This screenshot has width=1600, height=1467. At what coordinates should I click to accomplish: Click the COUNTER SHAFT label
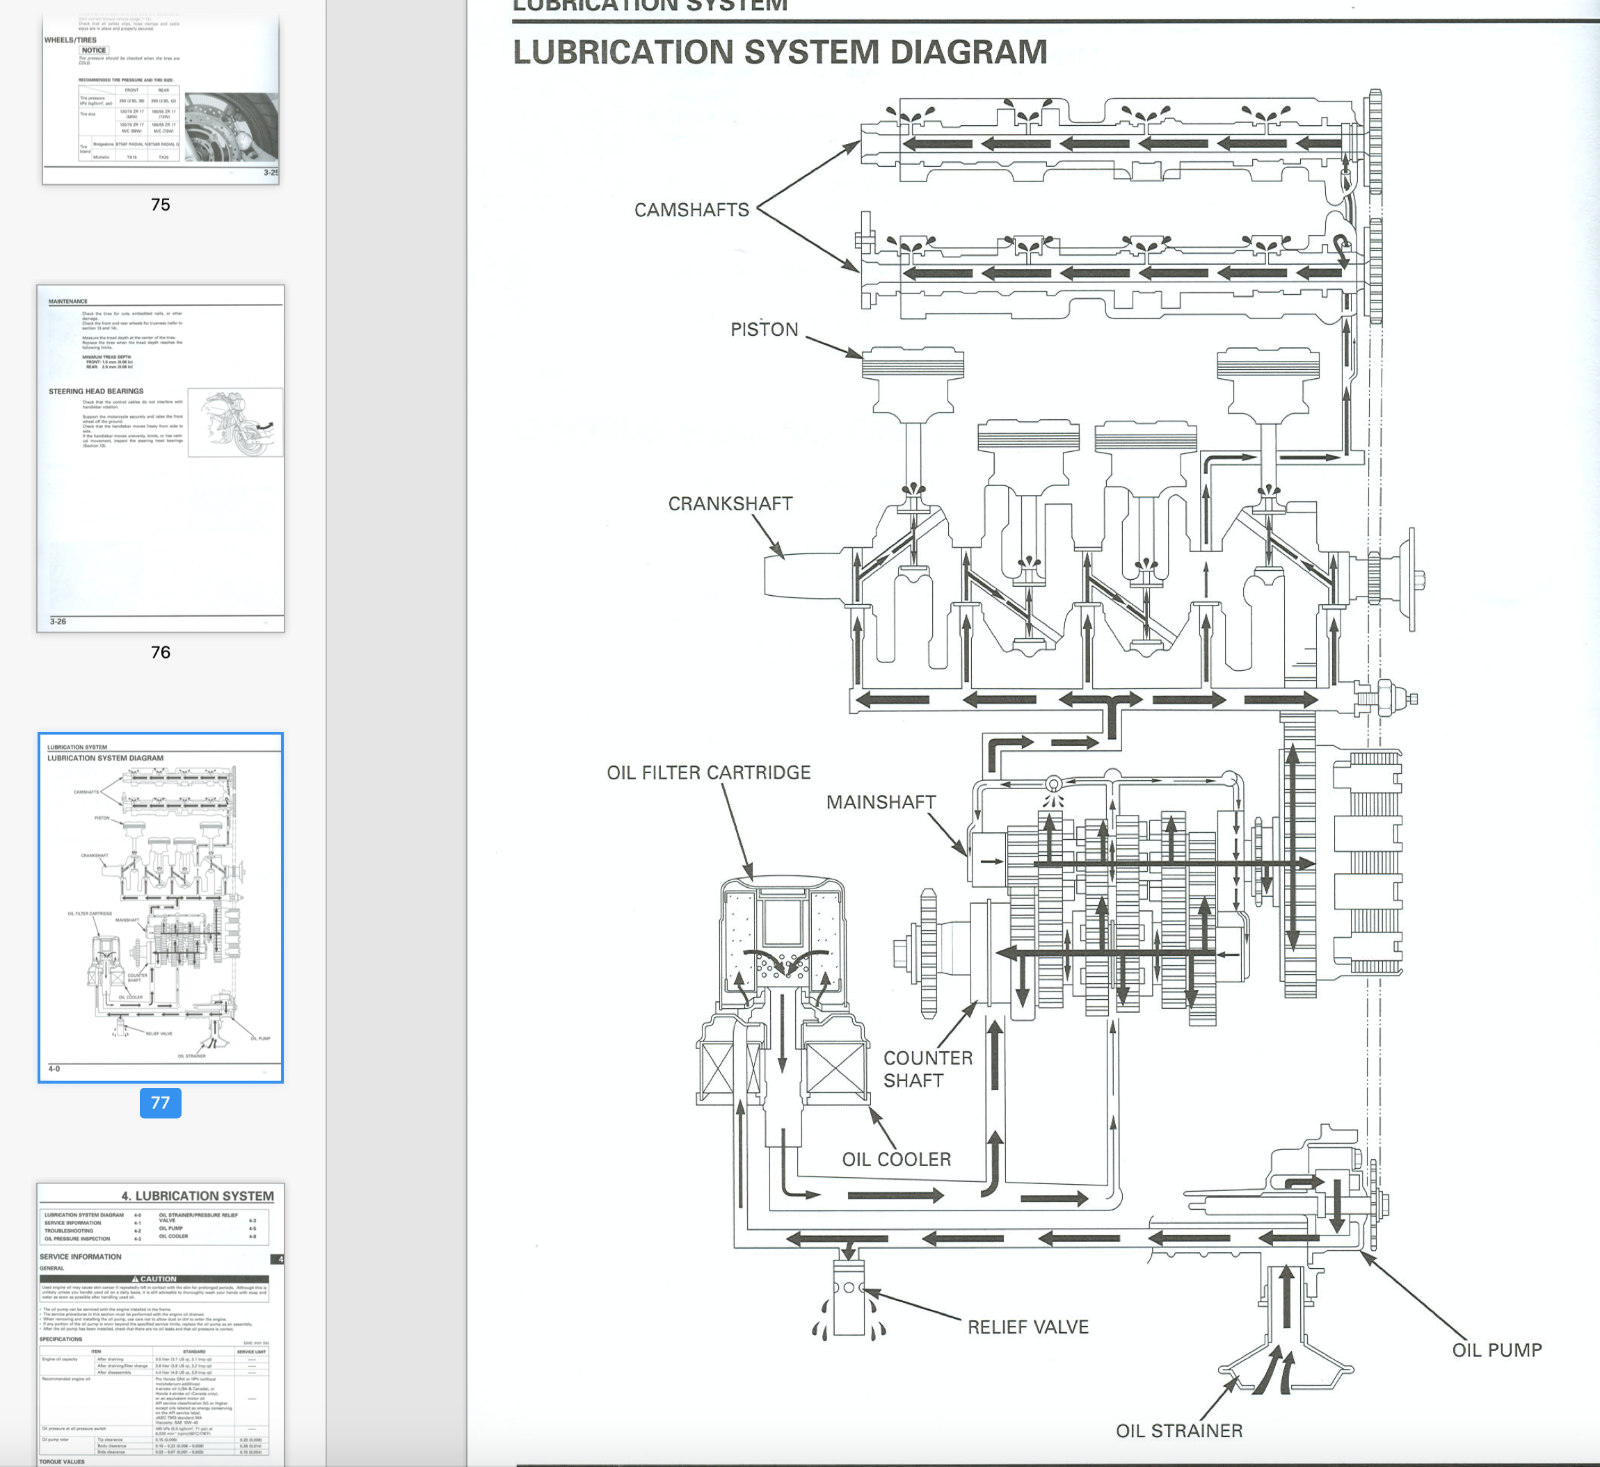927,1069
